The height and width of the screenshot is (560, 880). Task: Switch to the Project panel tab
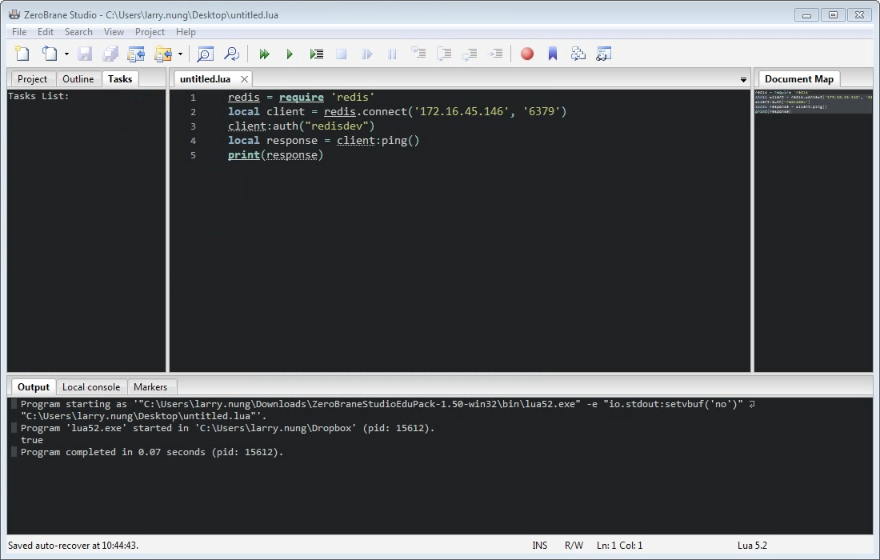coord(32,79)
